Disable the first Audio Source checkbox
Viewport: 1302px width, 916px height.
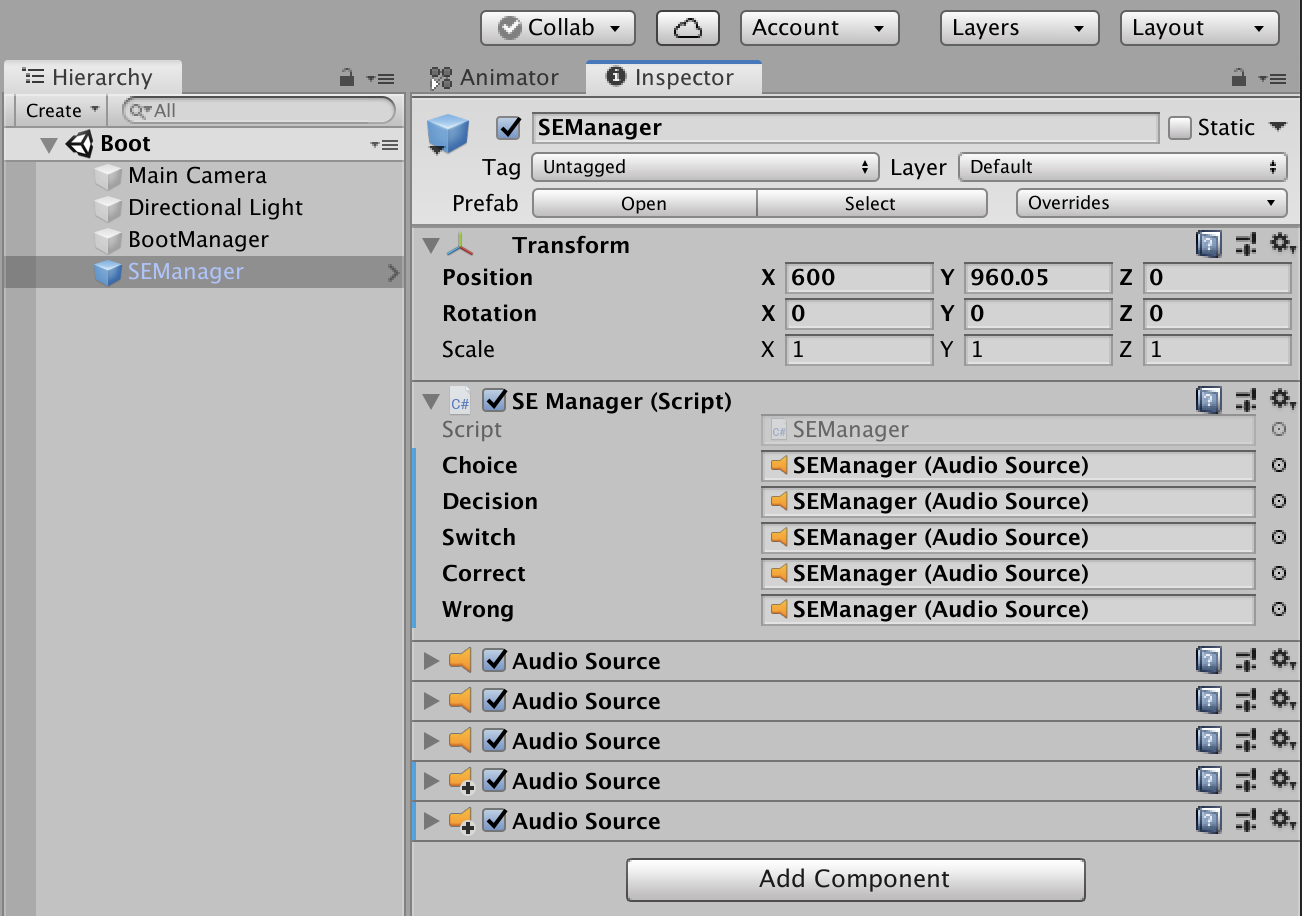click(x=494, y=660)
